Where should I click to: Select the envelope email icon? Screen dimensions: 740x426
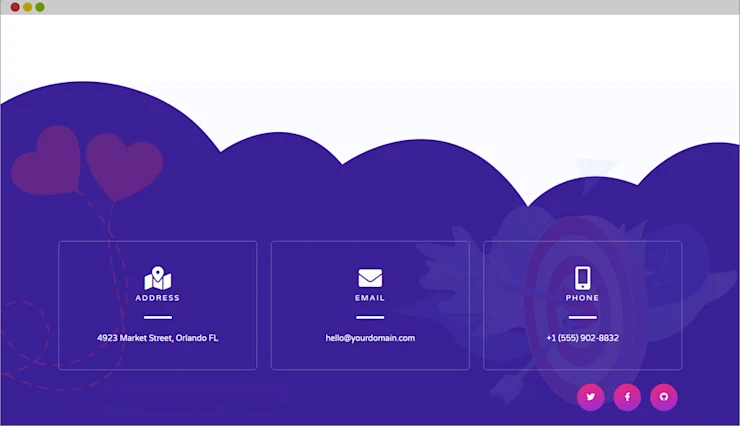point(370,278)
